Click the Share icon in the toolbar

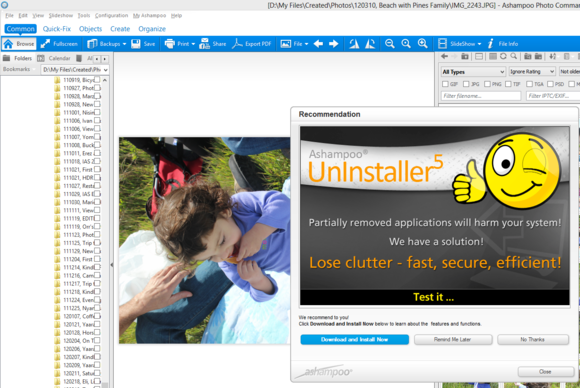(x=204, y=44)
